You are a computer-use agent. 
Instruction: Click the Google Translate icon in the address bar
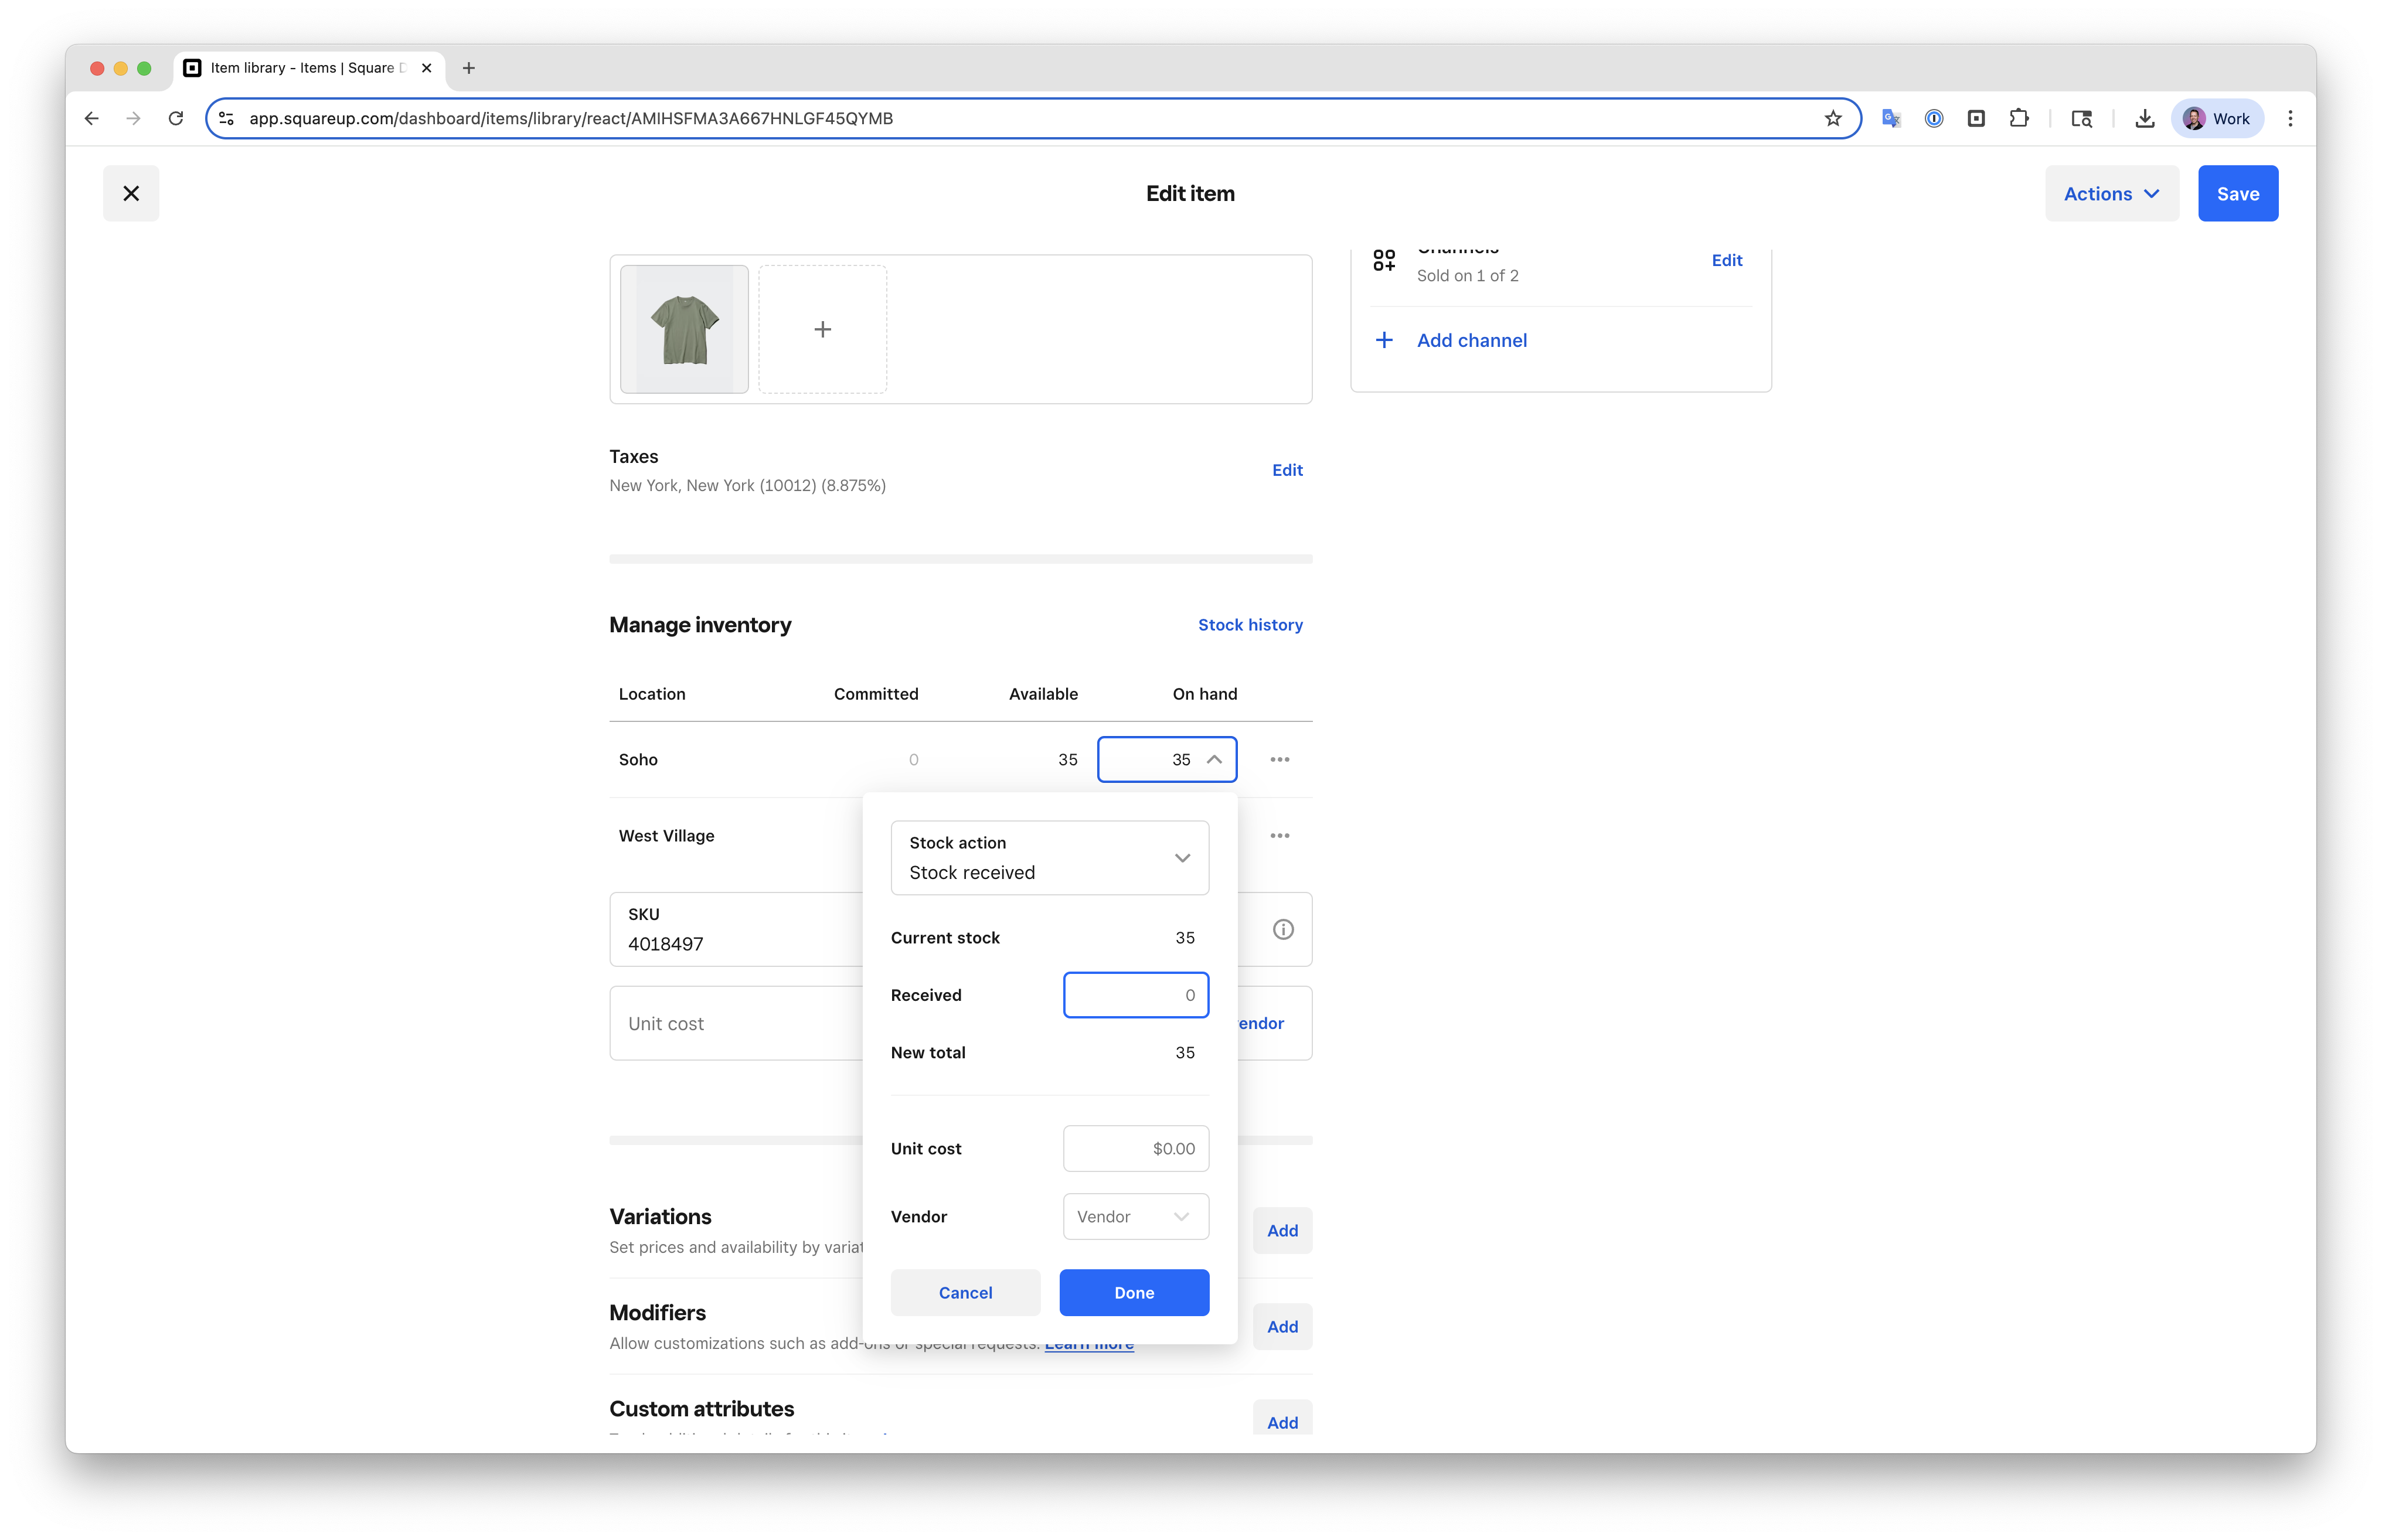(x=1890, y=118)
